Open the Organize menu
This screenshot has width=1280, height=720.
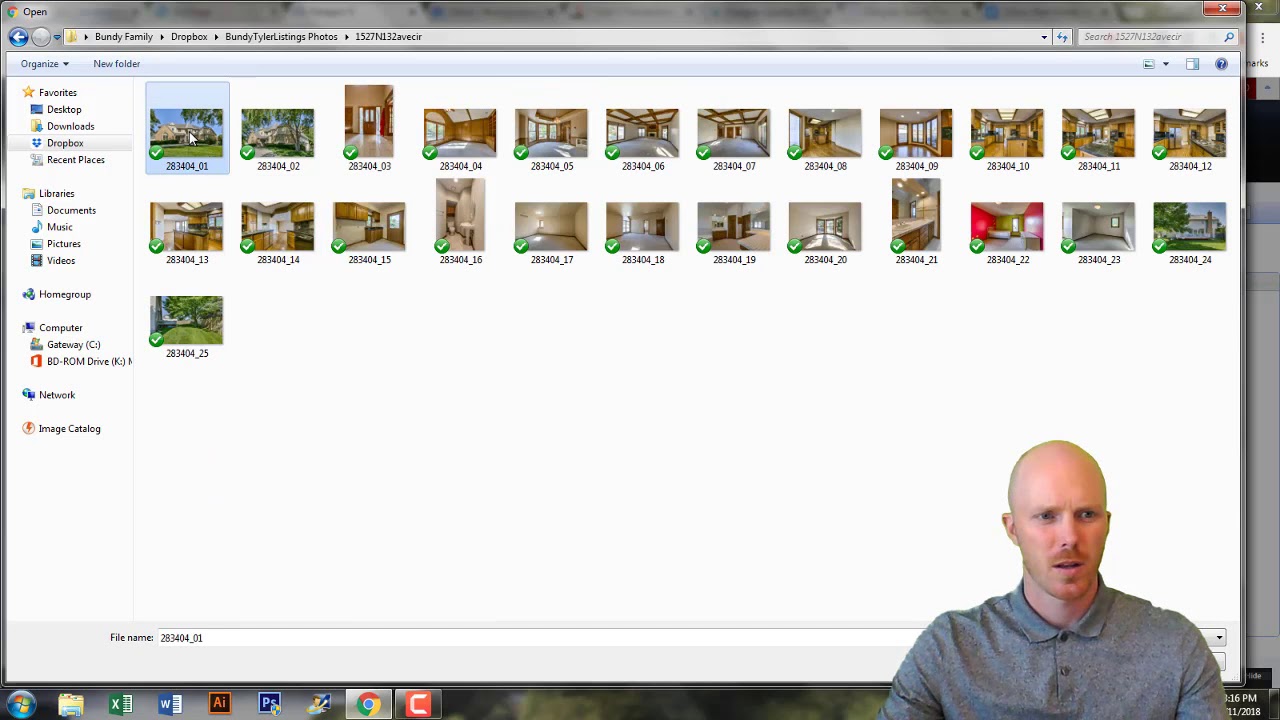pos(45,64)
